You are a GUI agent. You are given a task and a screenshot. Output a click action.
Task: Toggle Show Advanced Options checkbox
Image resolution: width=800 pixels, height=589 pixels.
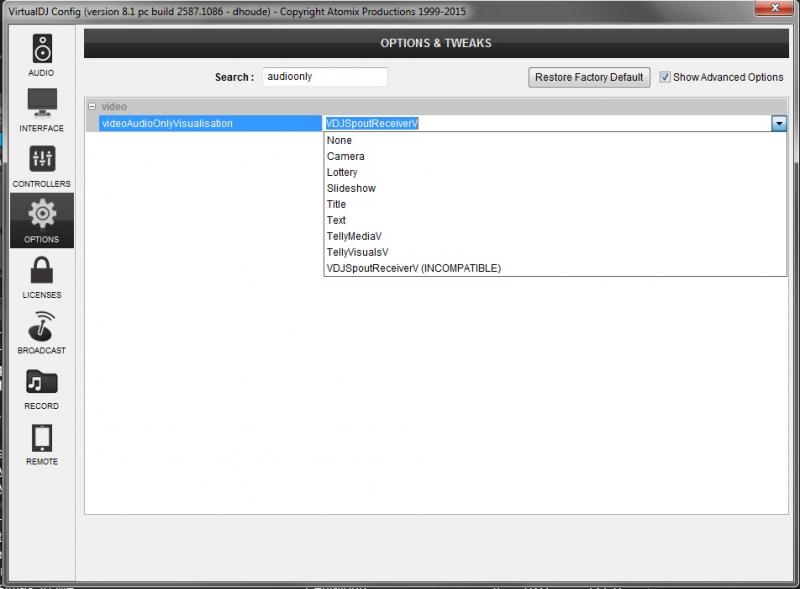[x=664, y=77]
